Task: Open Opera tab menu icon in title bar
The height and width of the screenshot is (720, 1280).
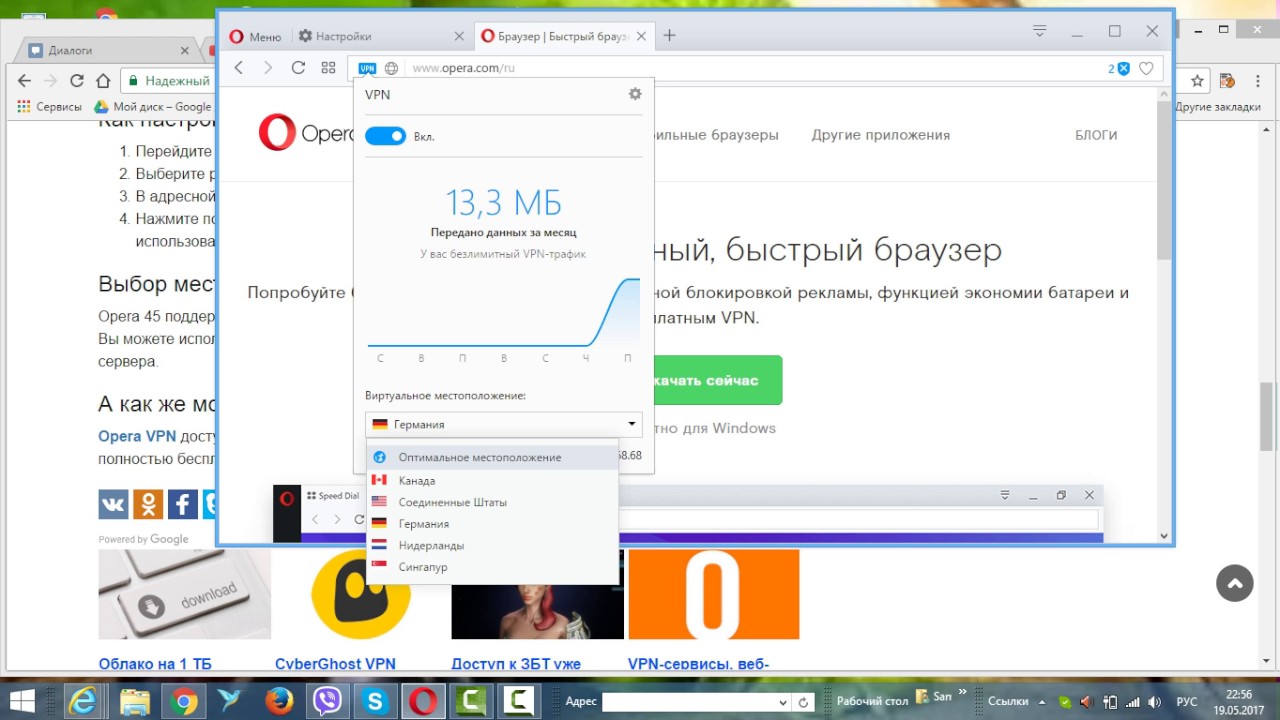Action: (x=1040, y=32)
